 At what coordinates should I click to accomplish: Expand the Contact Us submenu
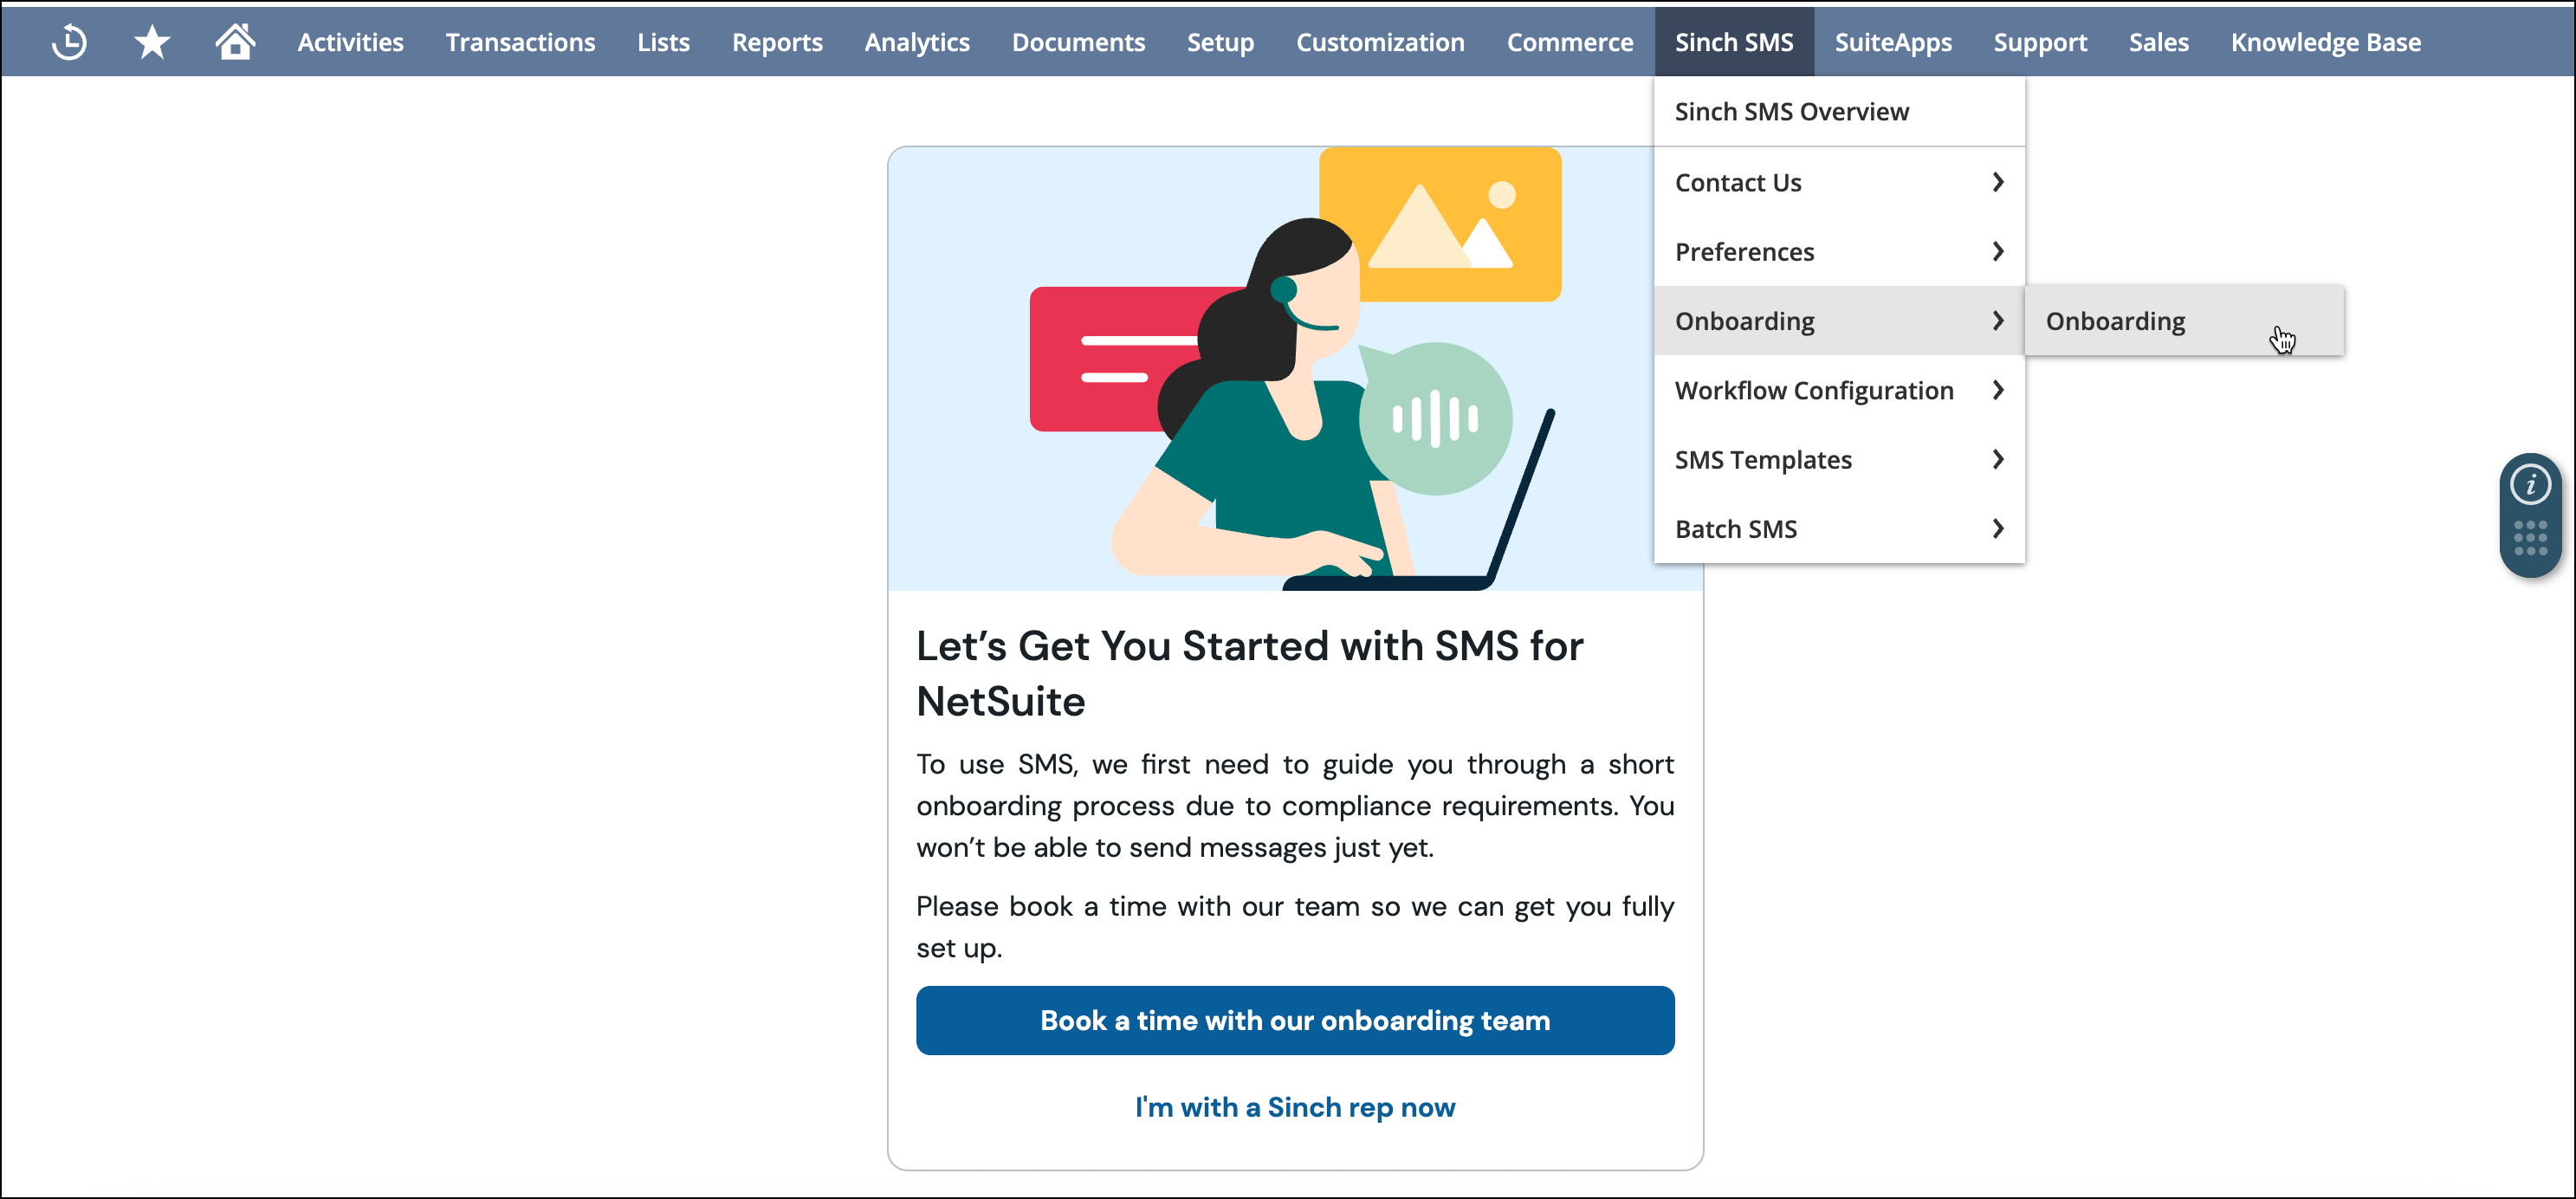1838,182
